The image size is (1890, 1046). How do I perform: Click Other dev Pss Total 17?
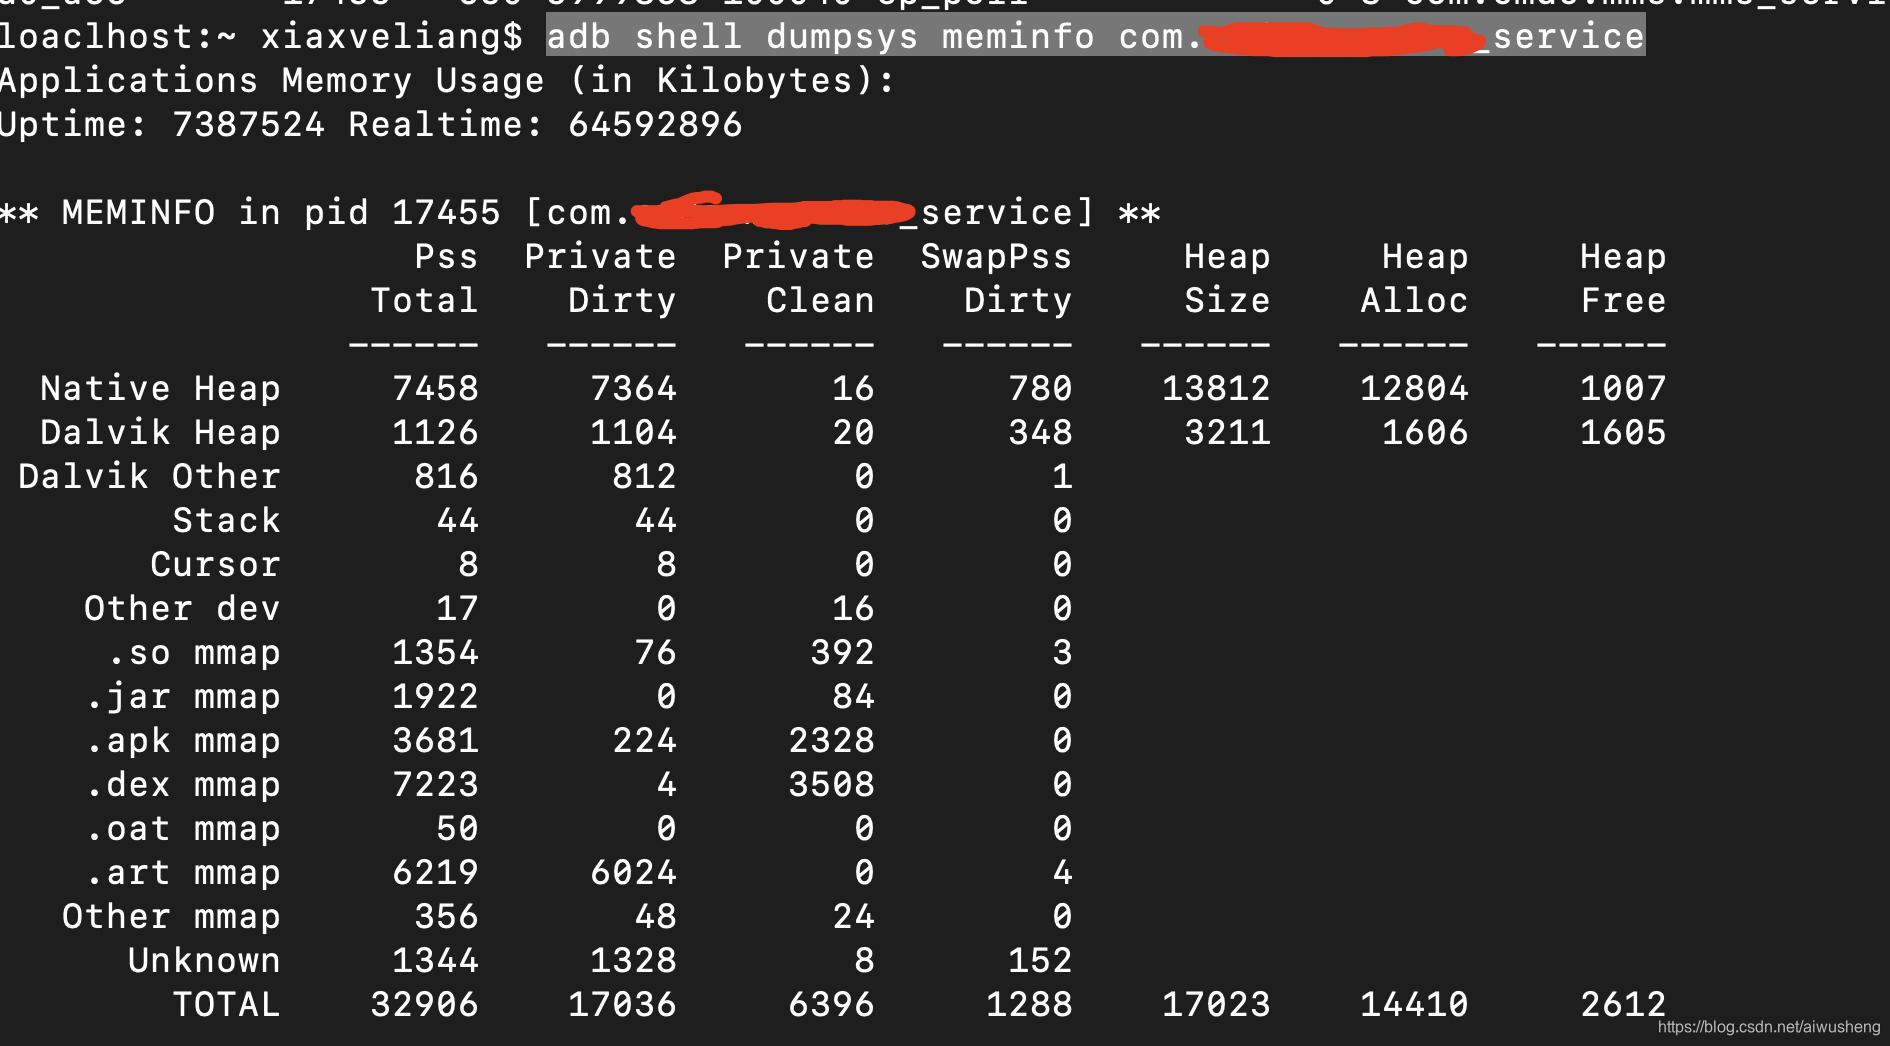pyautogui.click(x=457, y=609)
